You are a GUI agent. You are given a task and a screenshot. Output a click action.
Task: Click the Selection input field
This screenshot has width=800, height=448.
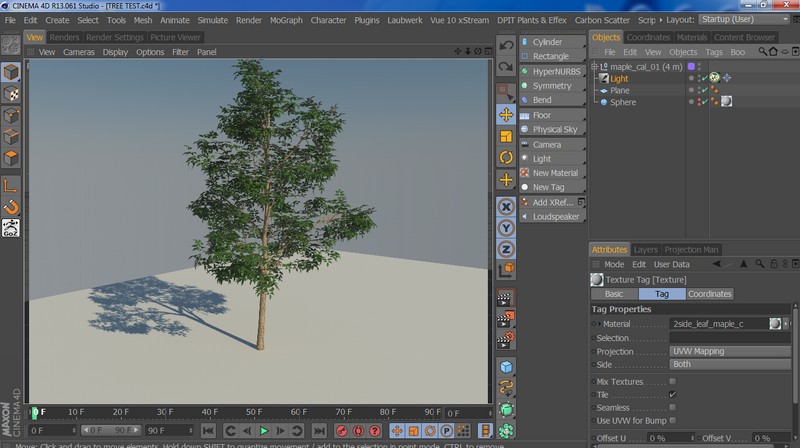pyautogui.click(x=730, y=338)
